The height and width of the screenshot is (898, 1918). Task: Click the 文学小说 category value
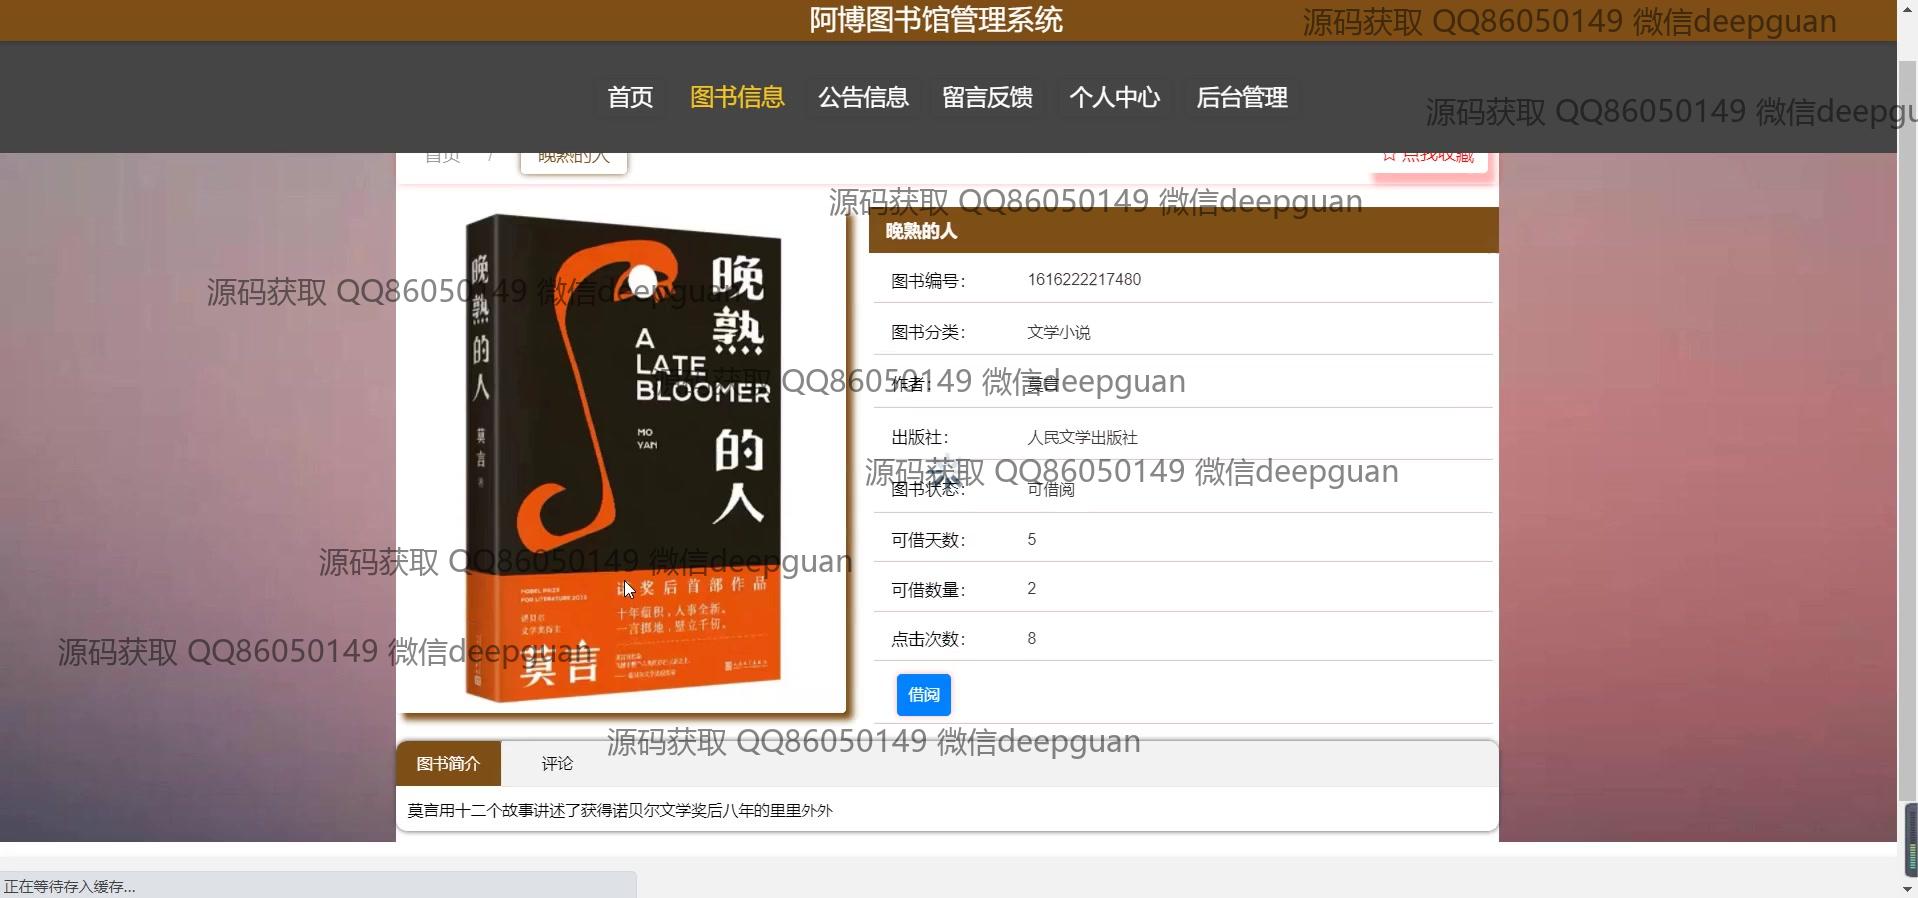1058,332
